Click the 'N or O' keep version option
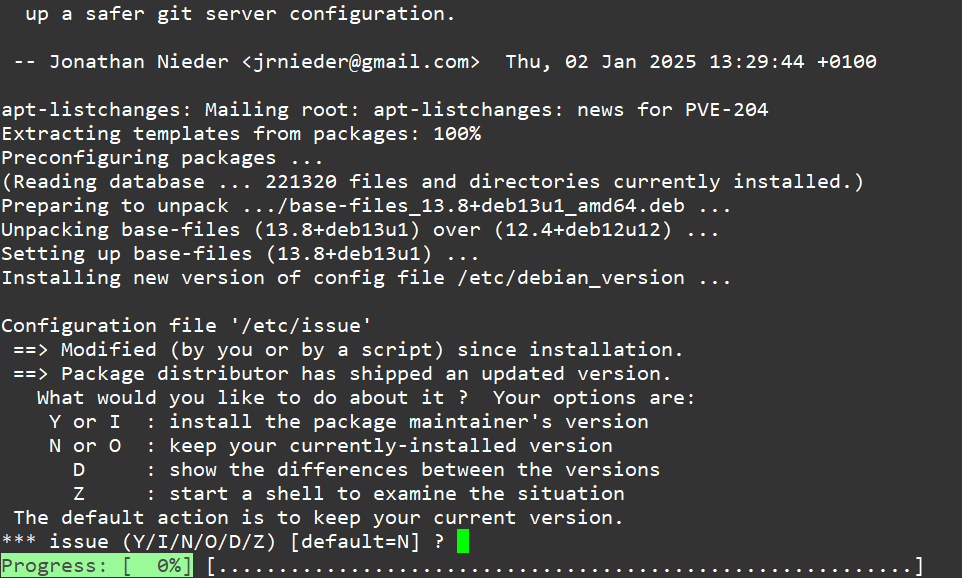 pos(331,445)
